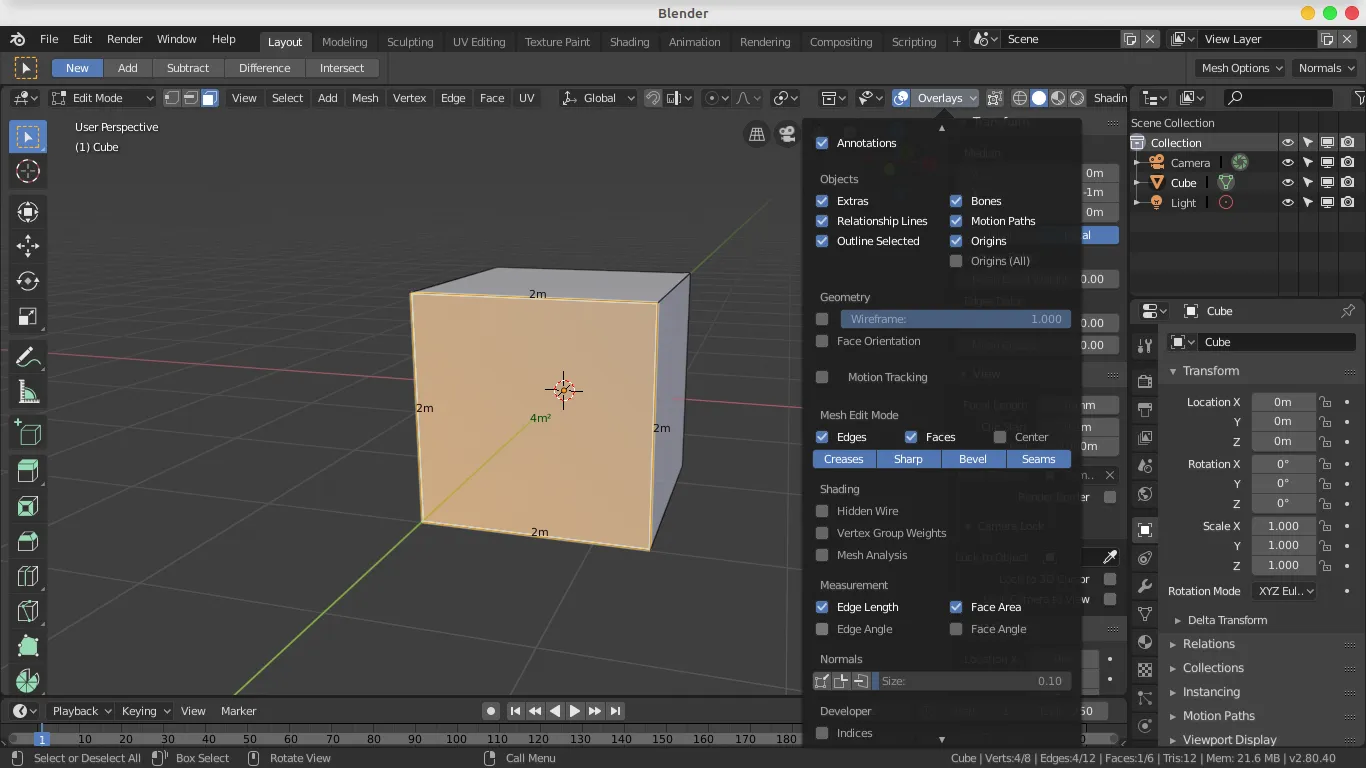Image resolution: width=1366 pixels, height=768 pixels.
Task: Hide the Cube in outliner with eye icon
Action: tap(1288, 183)
